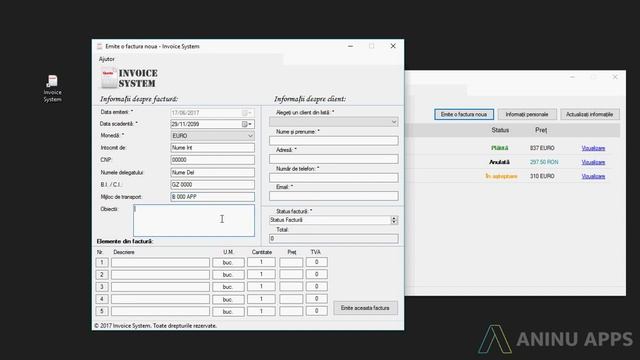Click the Emite această factură button
This screenshot has height=360, width=640.
click(365, 308)
